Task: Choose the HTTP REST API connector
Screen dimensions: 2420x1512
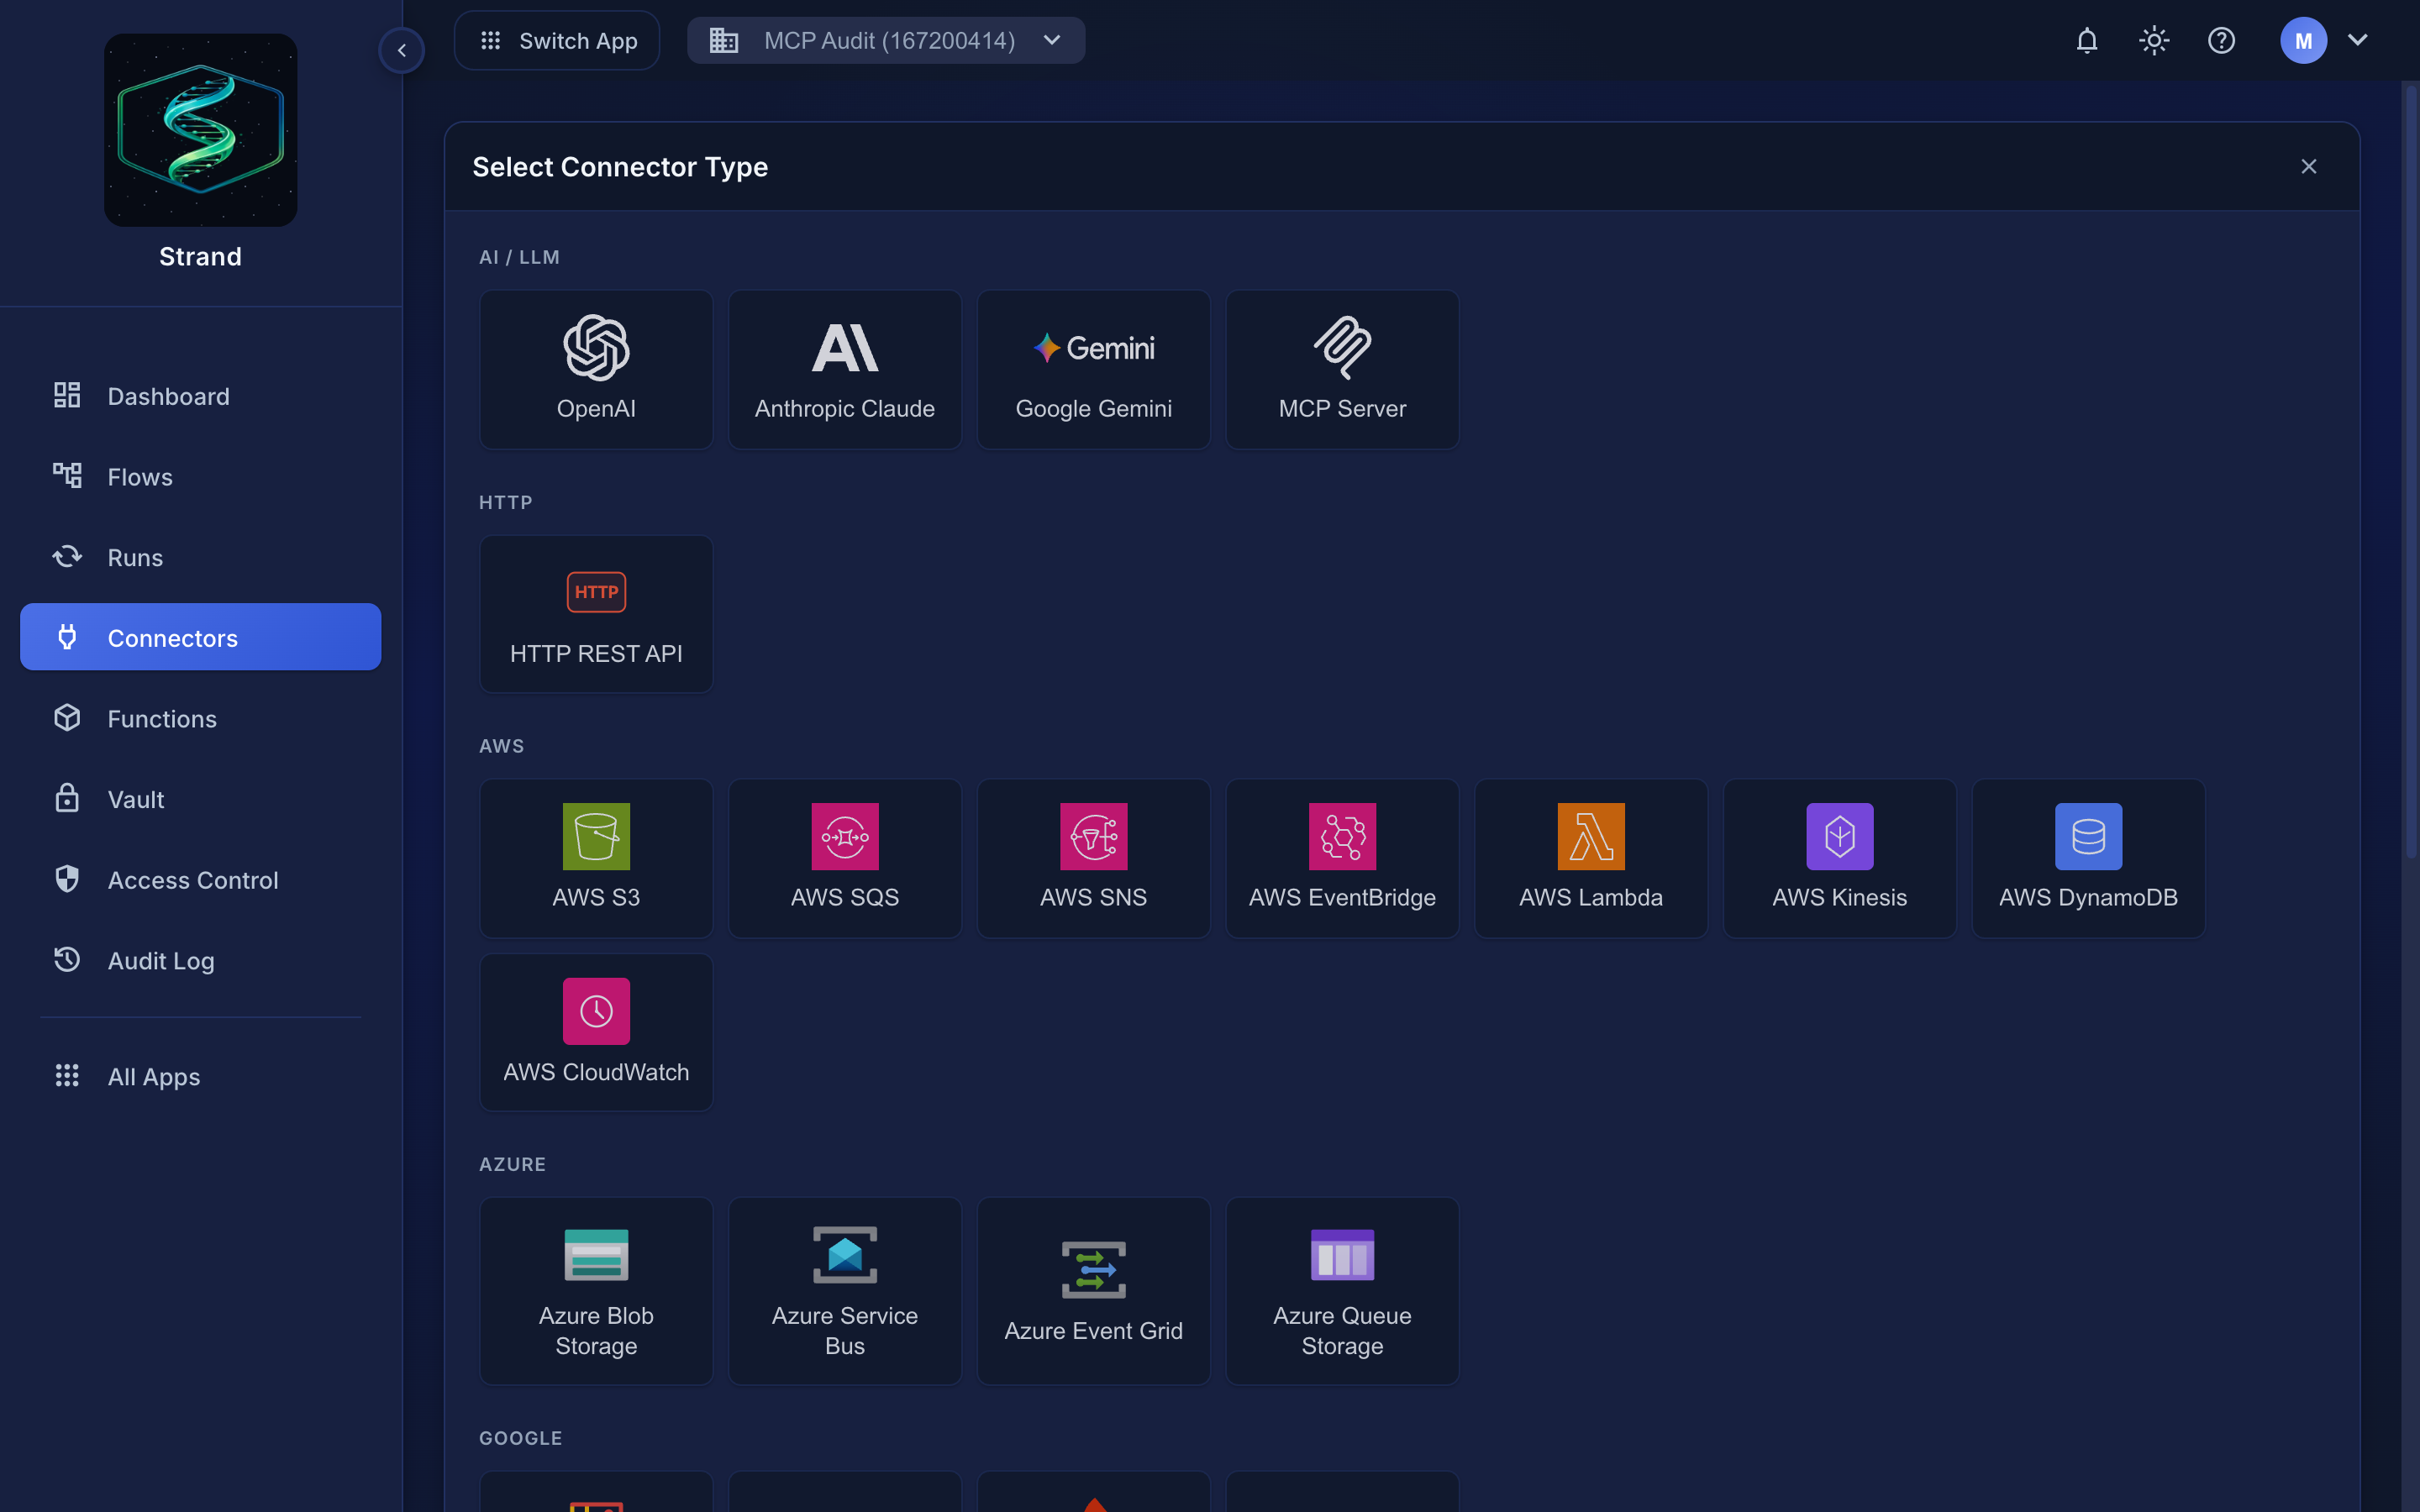Action: tap(596, 614)
